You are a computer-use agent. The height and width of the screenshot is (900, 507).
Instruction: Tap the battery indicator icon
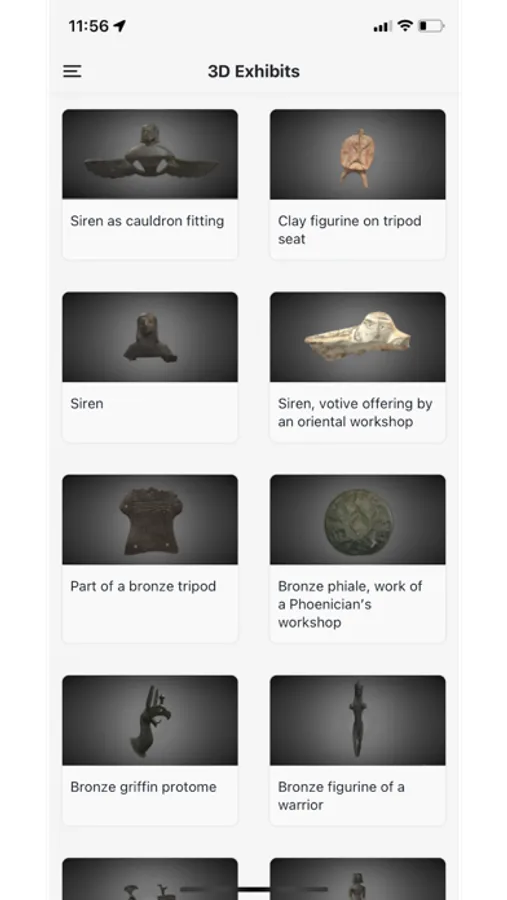[431, 26]
